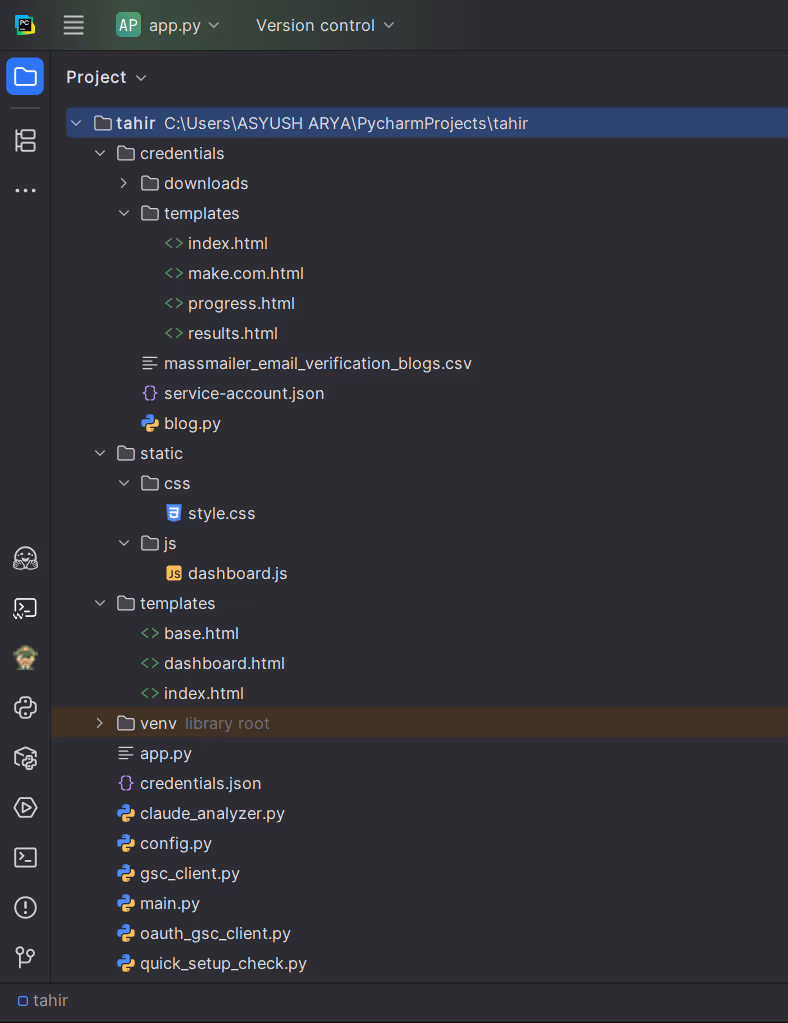
Task: Open the Structure tool window icon
Action: click(25, 140)
